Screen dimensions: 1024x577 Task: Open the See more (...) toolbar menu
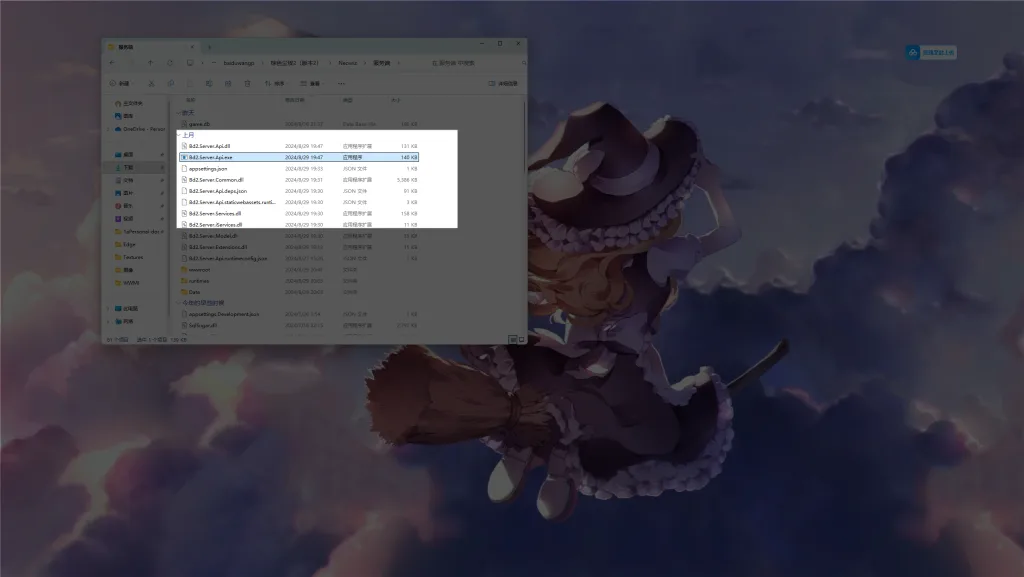coord(339,83)
